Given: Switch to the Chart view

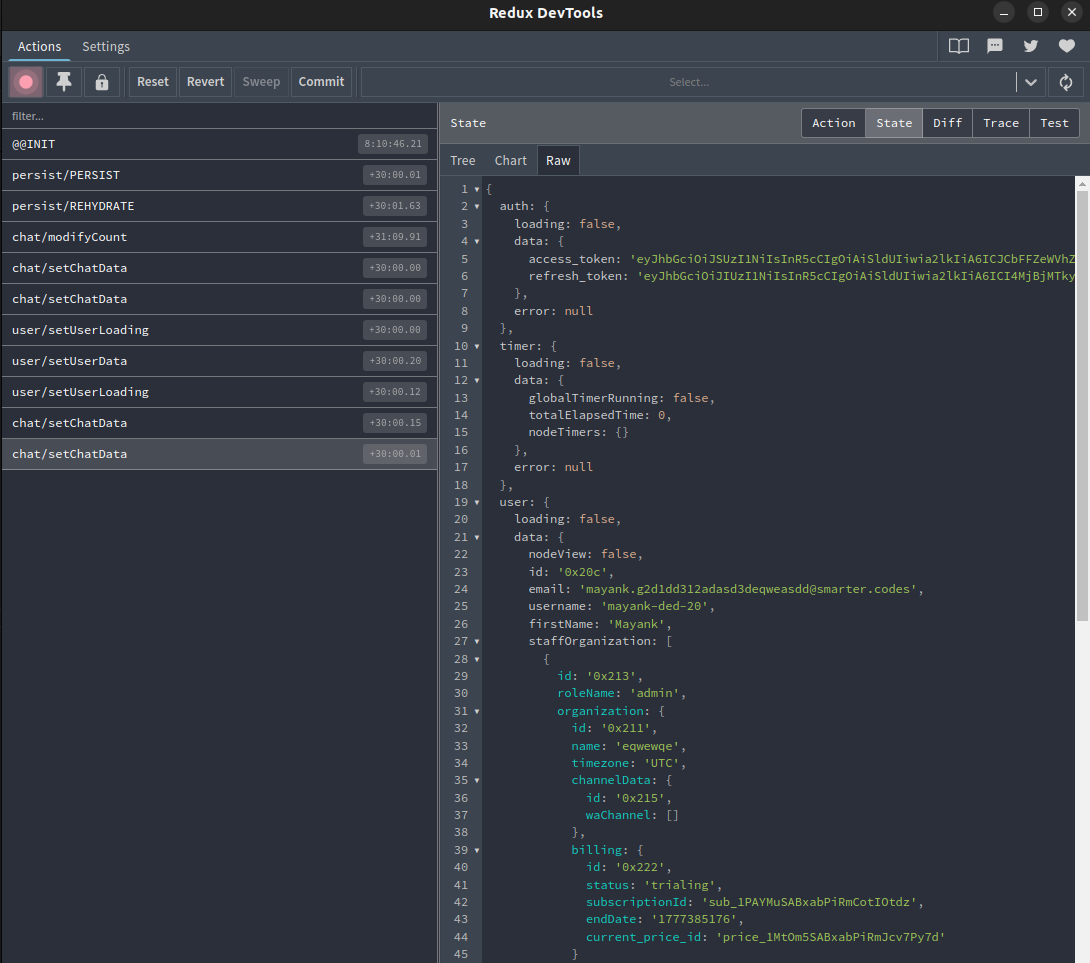Looking at the screenshot, I should (511, 161).
